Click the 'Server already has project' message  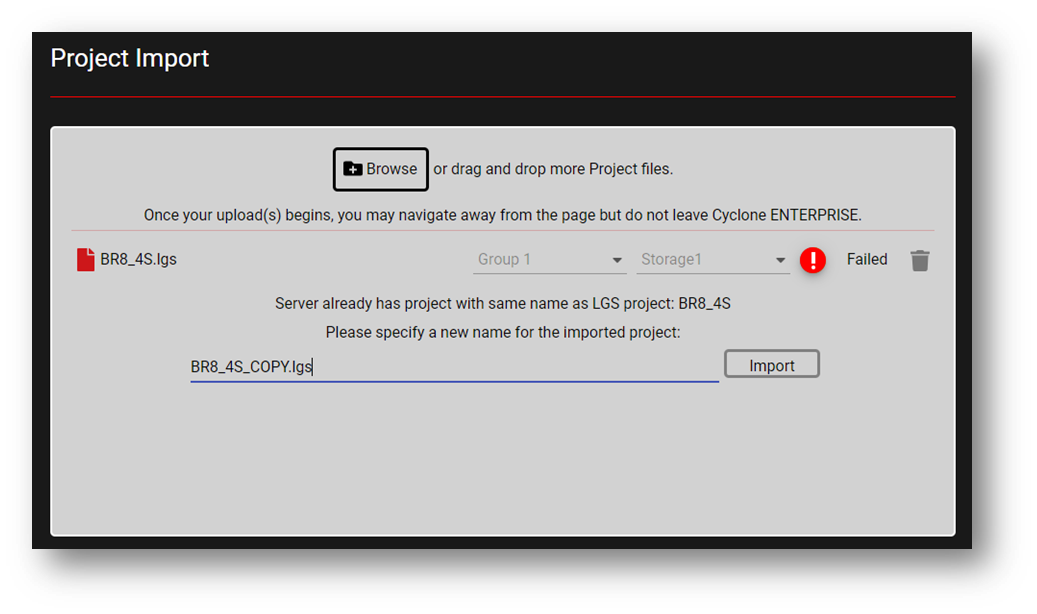(503, 304)
